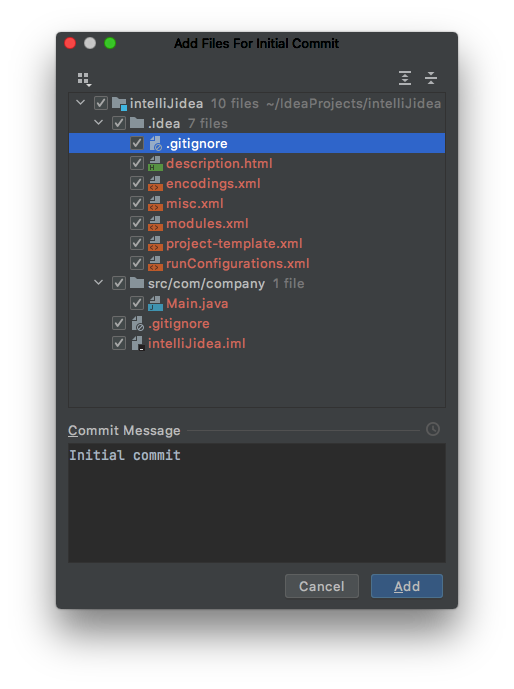Uncheck the intelliJidea root checkbox
The image size is (514, 689).
coord(101,103)
